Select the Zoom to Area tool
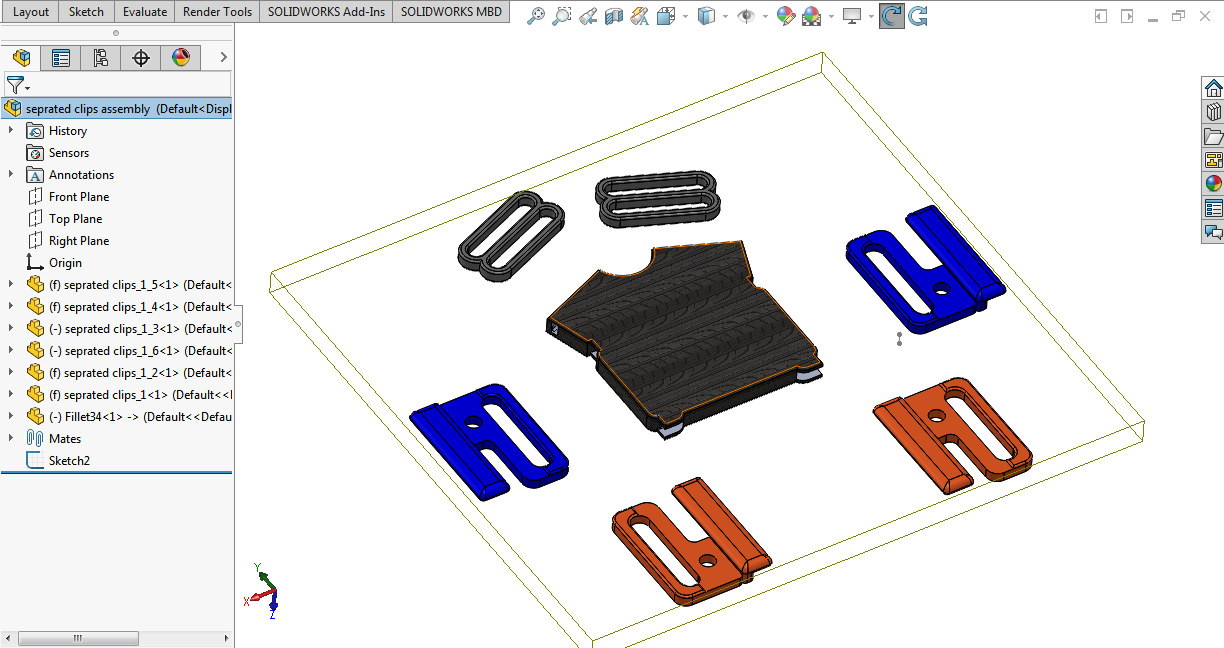Screen dimensions: 1224x648 562,16
